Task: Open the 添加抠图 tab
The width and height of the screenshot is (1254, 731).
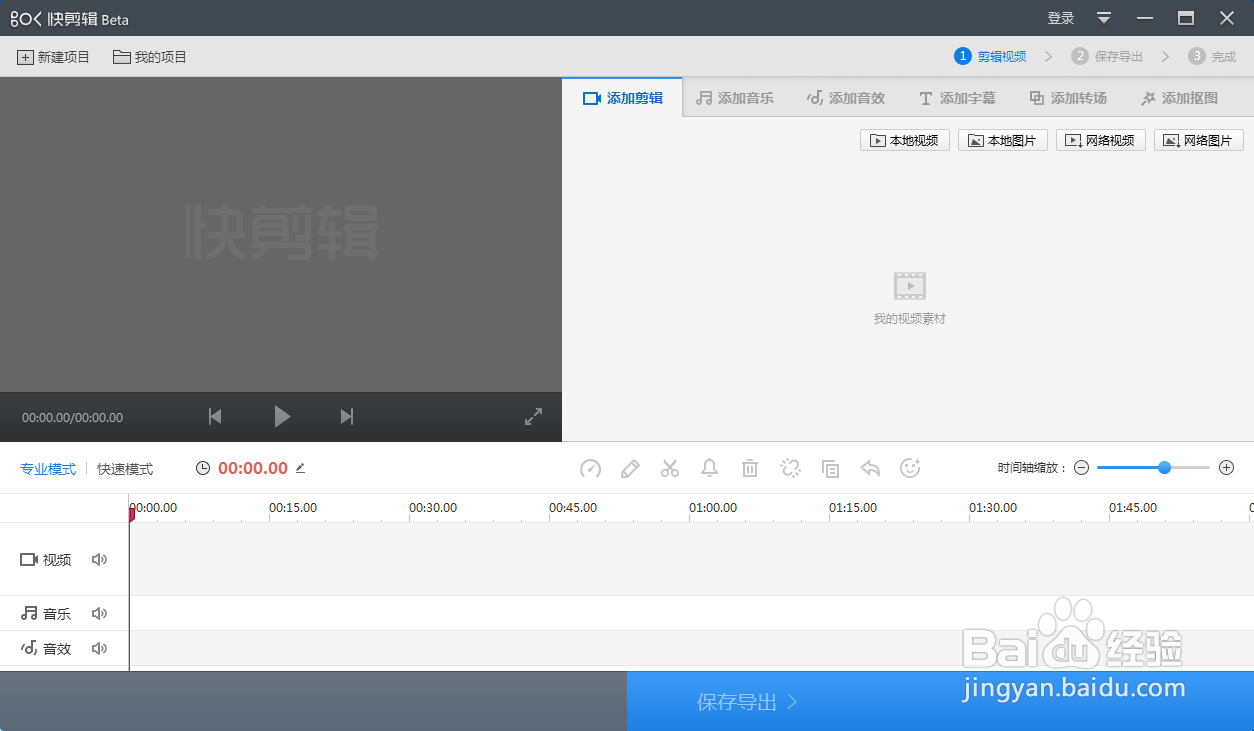Action: [x=1179, y=98]
